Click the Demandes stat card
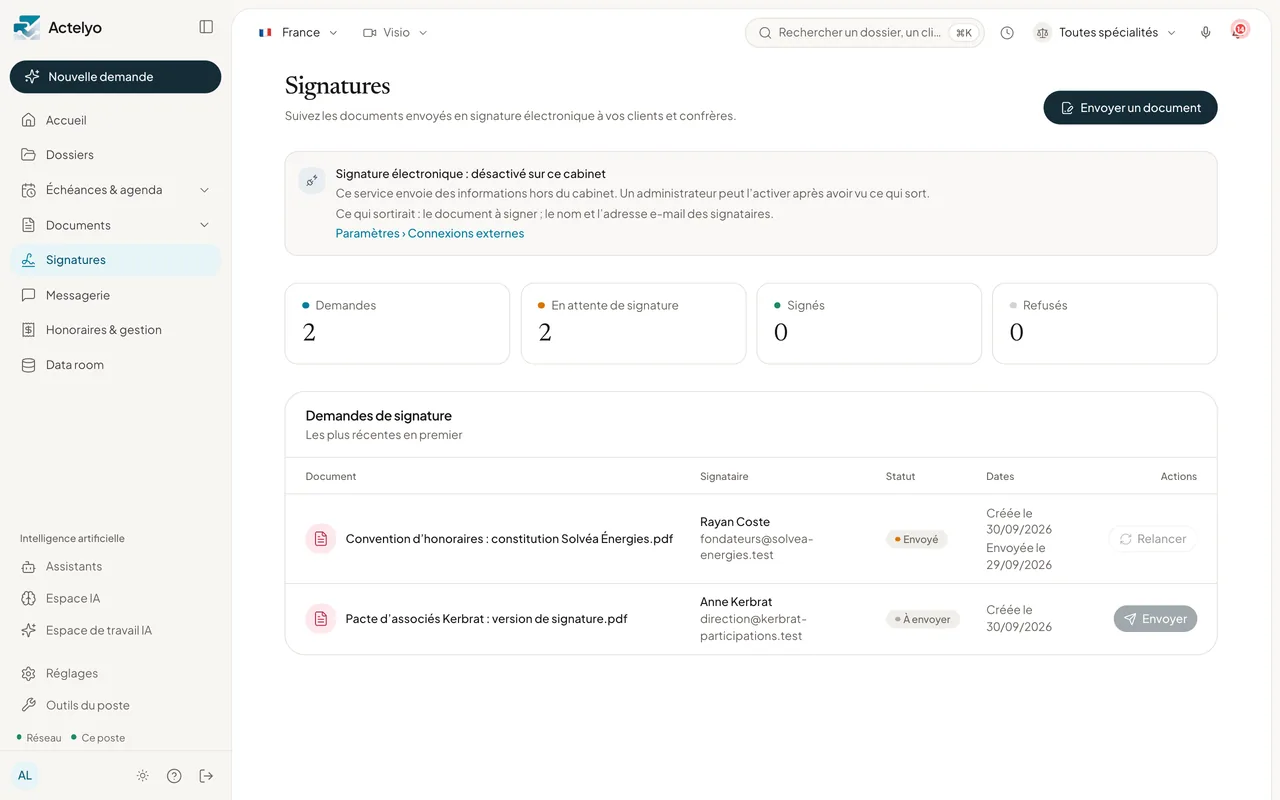The image size is (1280, 800). pyautogui.click(x=397, y=323)
